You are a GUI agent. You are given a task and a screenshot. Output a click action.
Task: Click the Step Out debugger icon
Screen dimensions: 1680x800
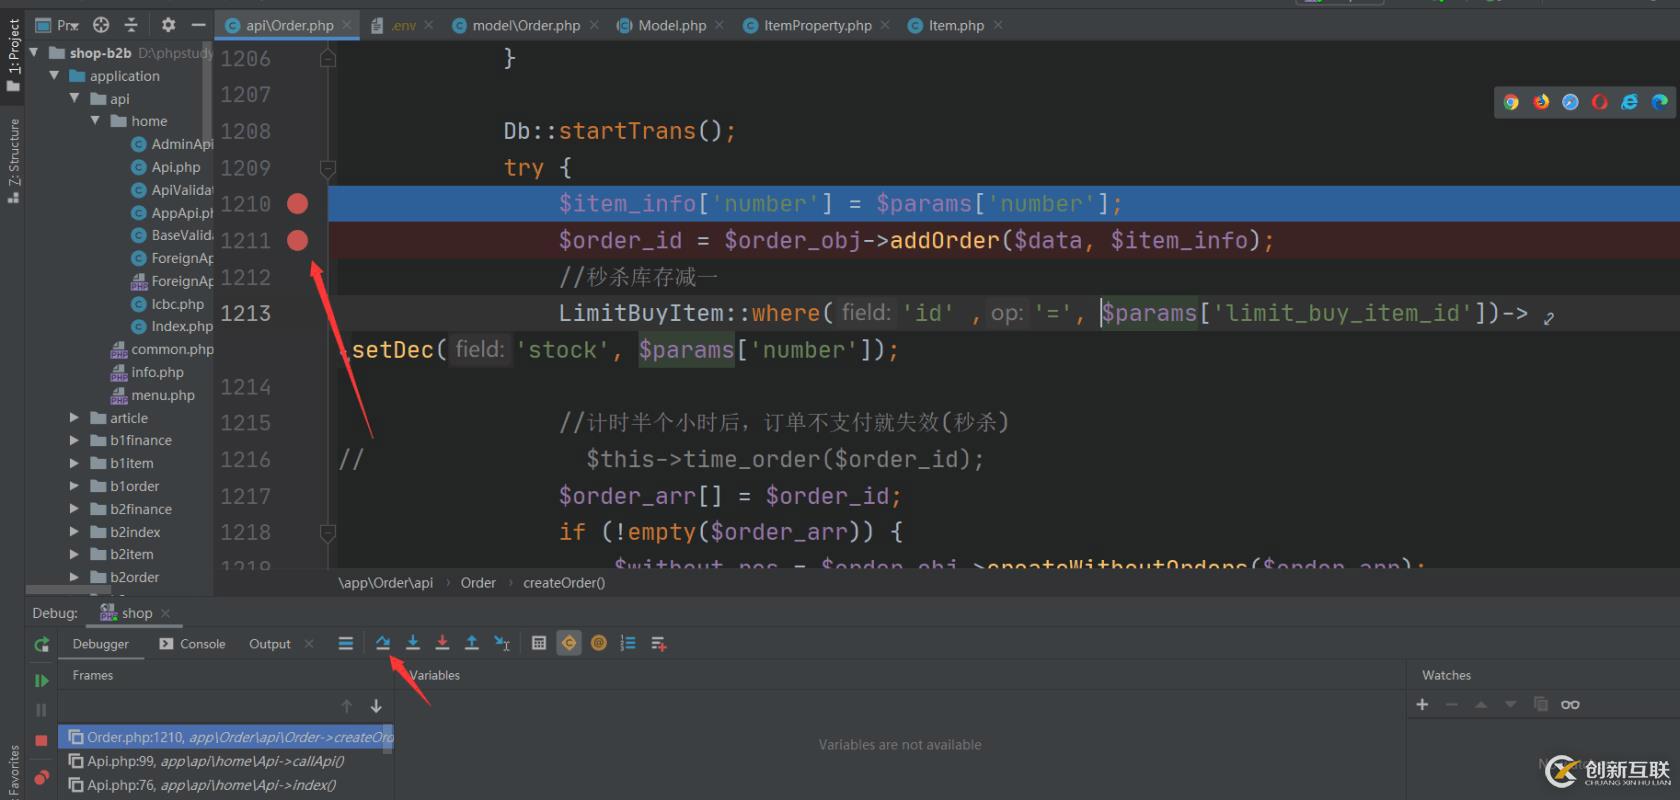coord(472,643)
